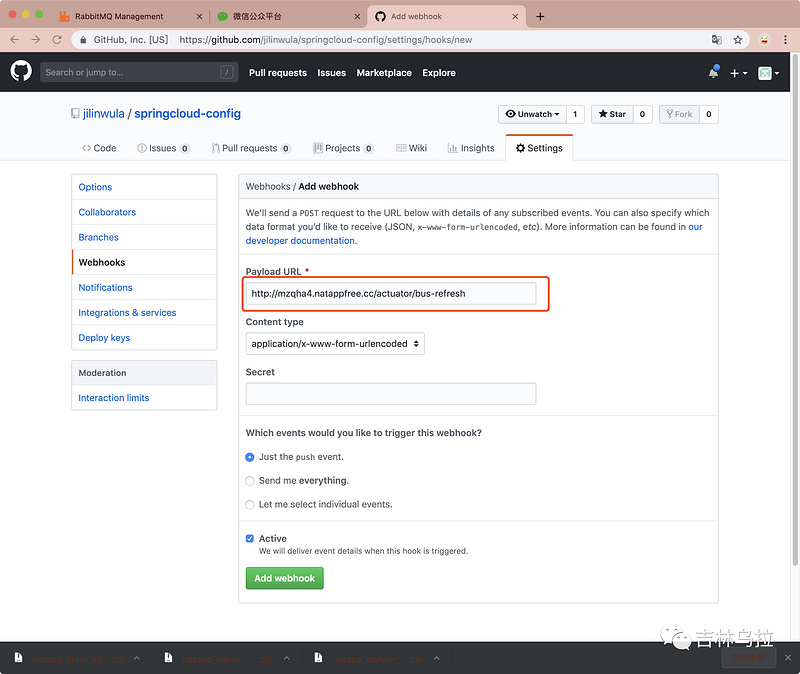Click Issues in top navigation

coord(332,73)
